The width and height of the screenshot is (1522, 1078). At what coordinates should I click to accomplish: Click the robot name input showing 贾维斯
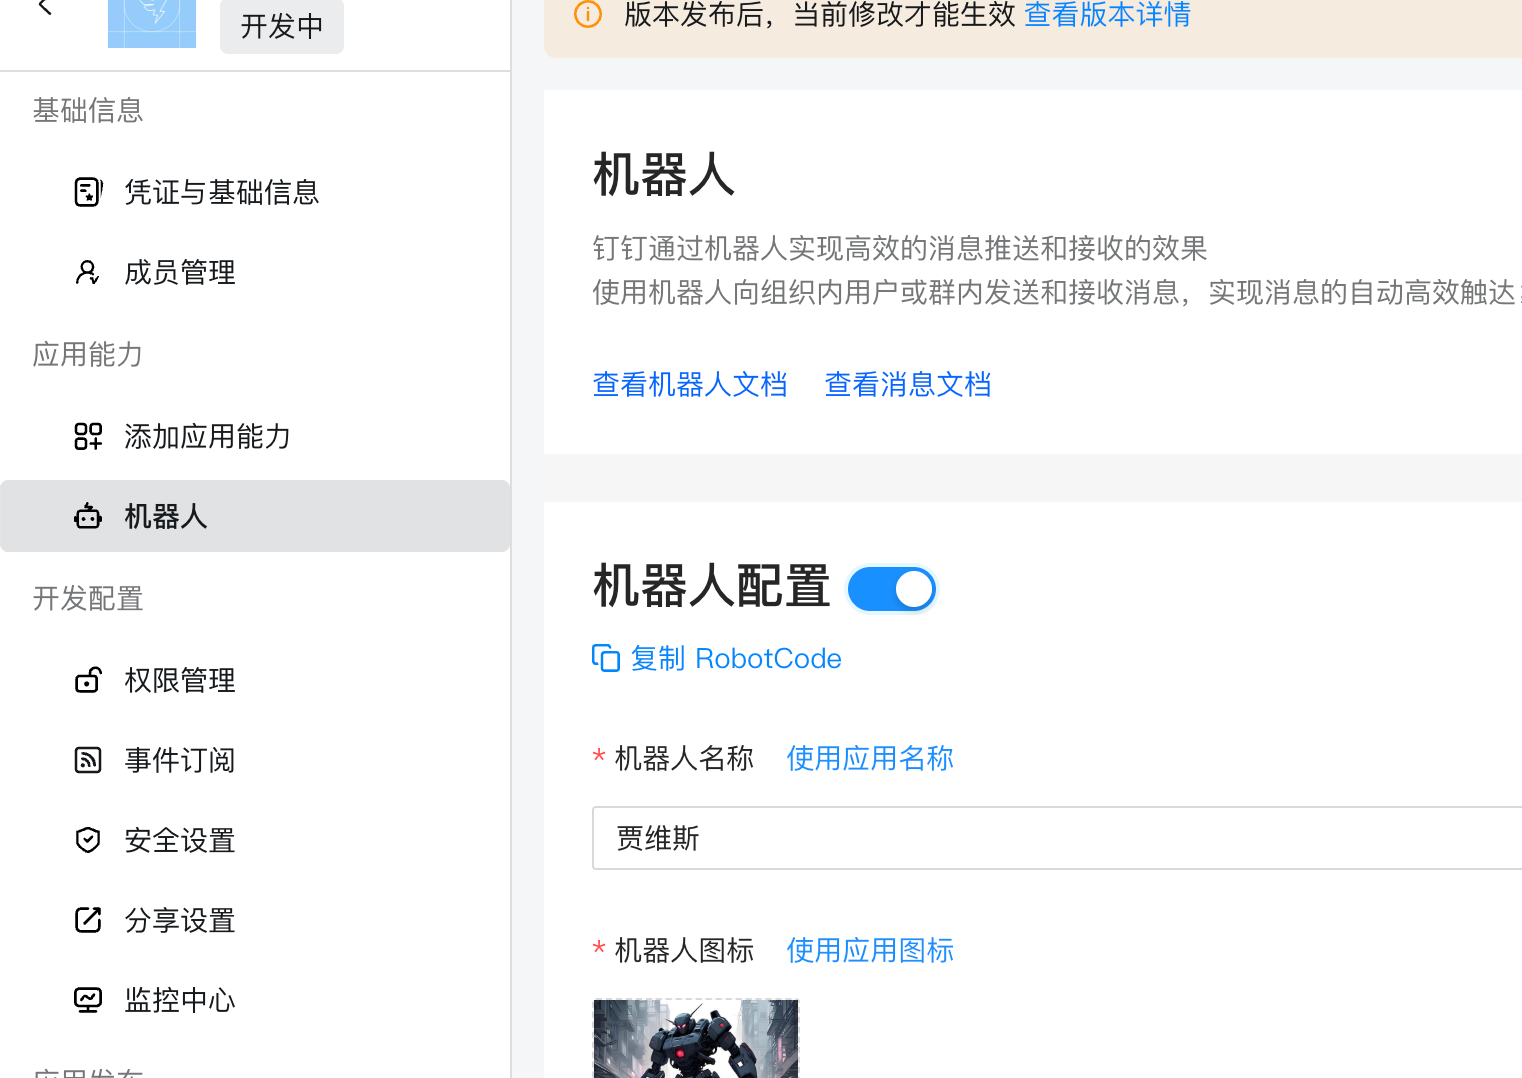click(900, 838)
